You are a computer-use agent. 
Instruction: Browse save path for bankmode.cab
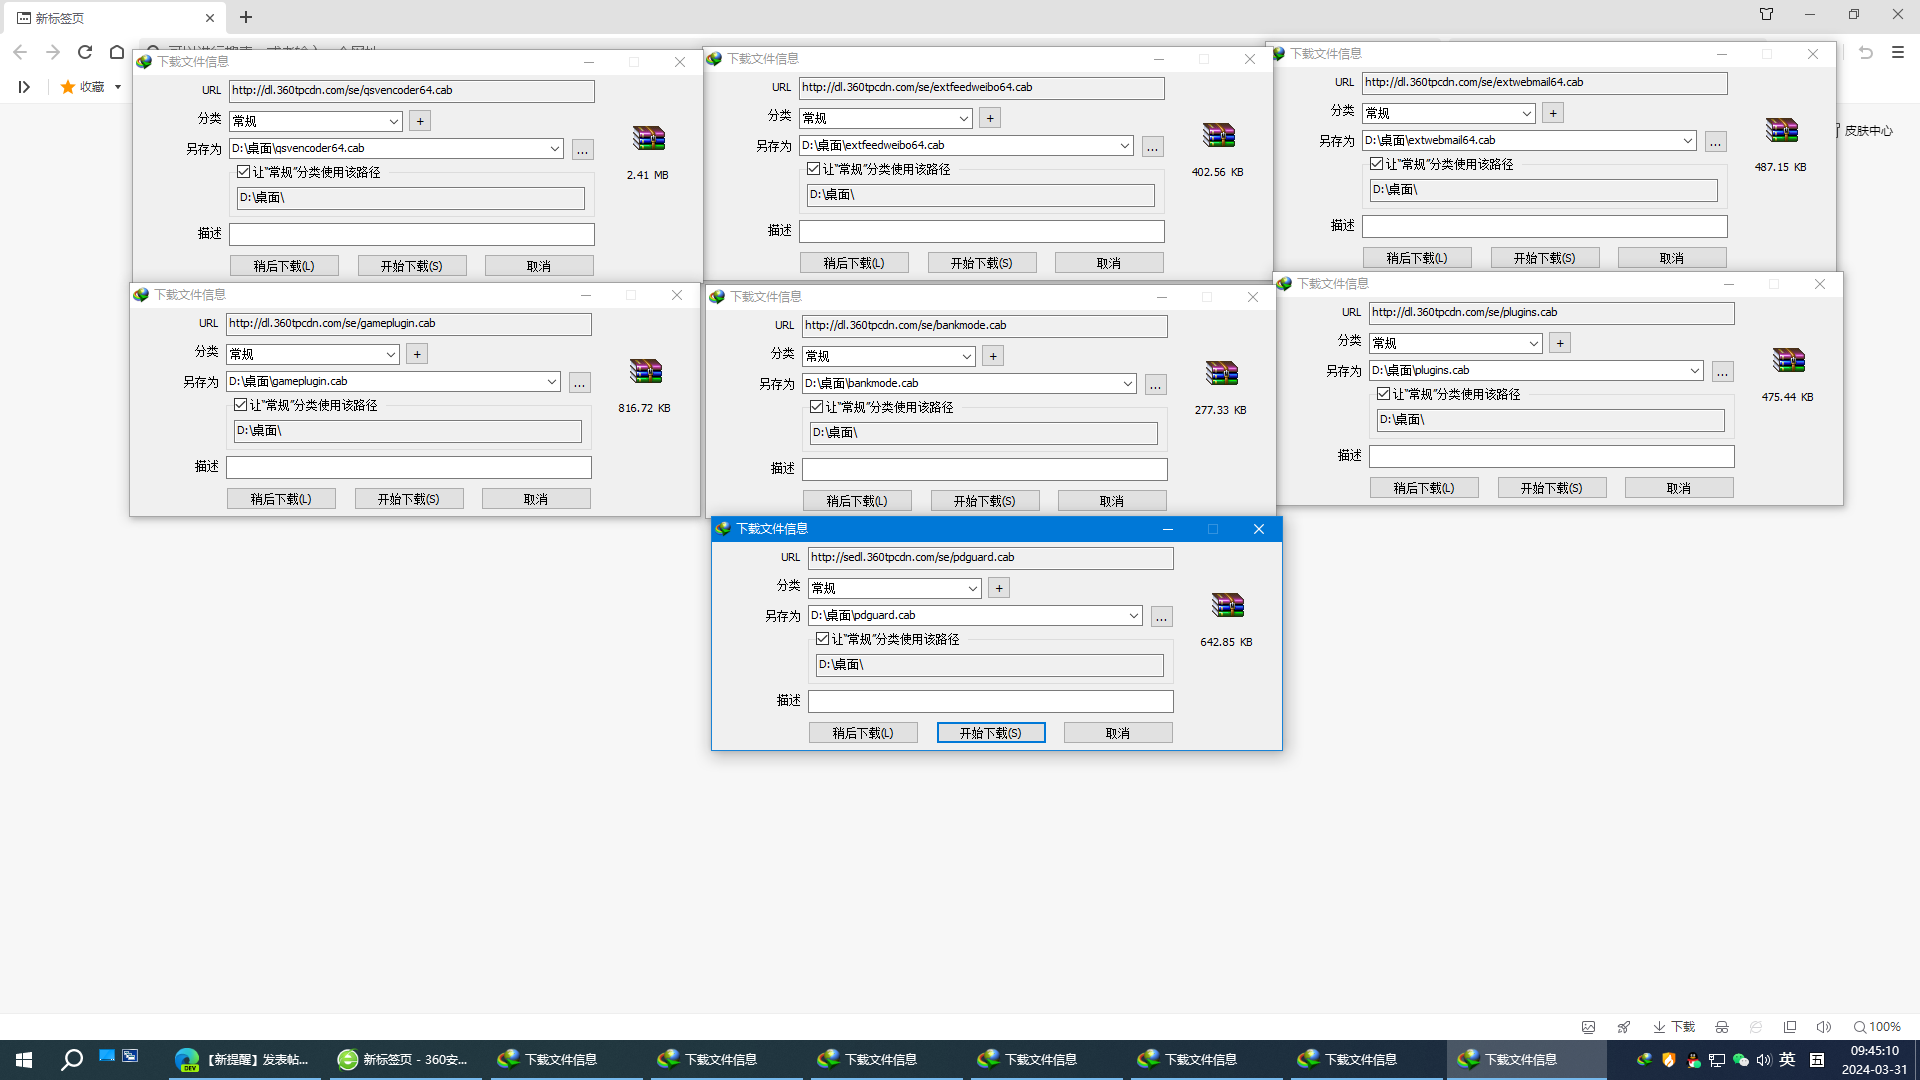click(1155, 385)
